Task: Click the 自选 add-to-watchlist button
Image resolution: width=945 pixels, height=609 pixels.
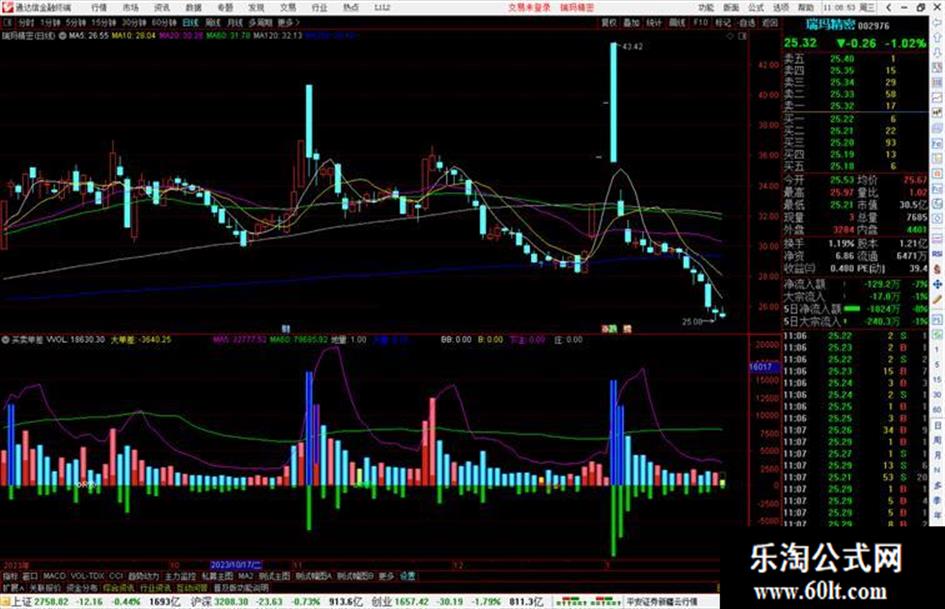Action: click(747, 22)
